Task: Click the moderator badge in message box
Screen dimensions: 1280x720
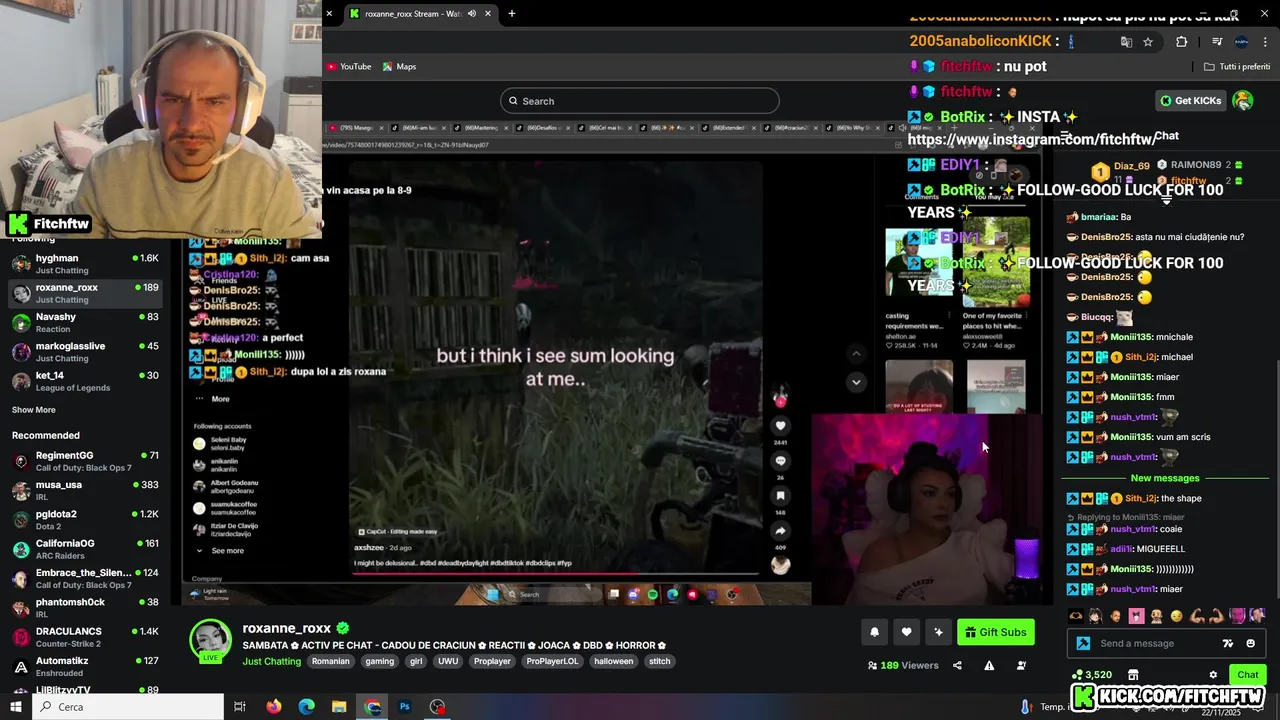Action: click(x=1083, y=643)
